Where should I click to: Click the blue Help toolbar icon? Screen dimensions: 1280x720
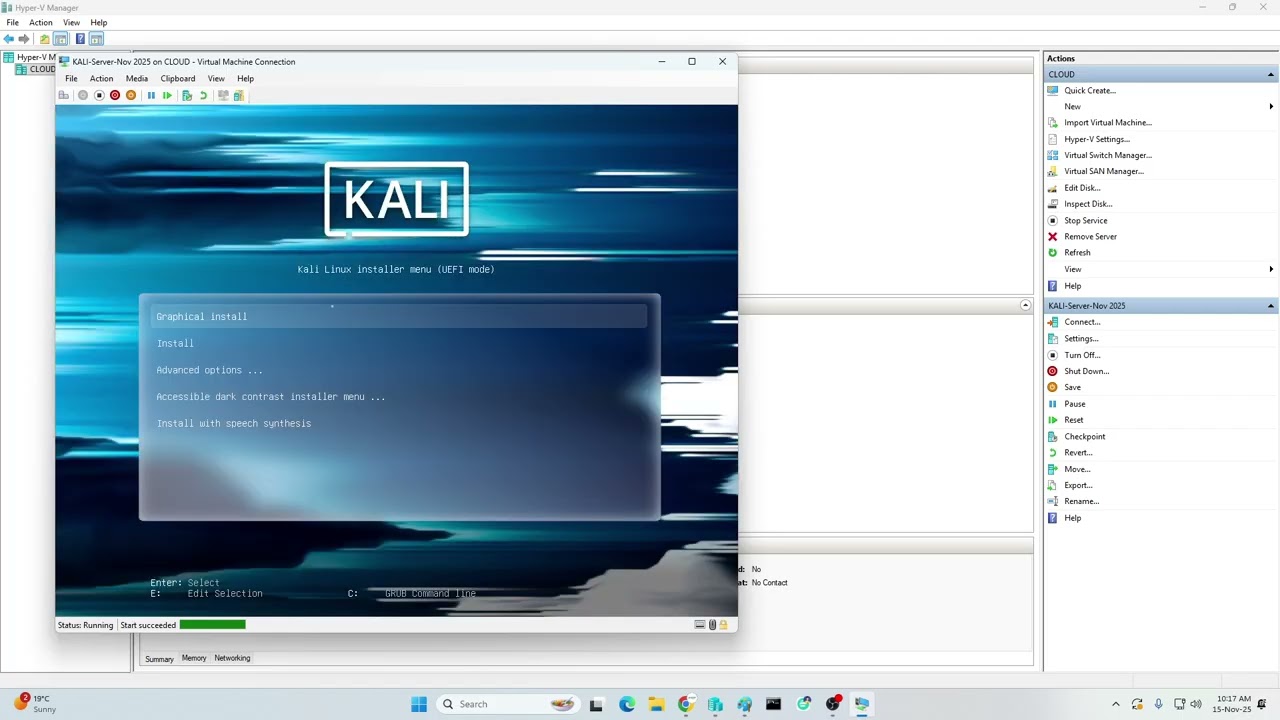pyautogui.click(x=80, y=39)
